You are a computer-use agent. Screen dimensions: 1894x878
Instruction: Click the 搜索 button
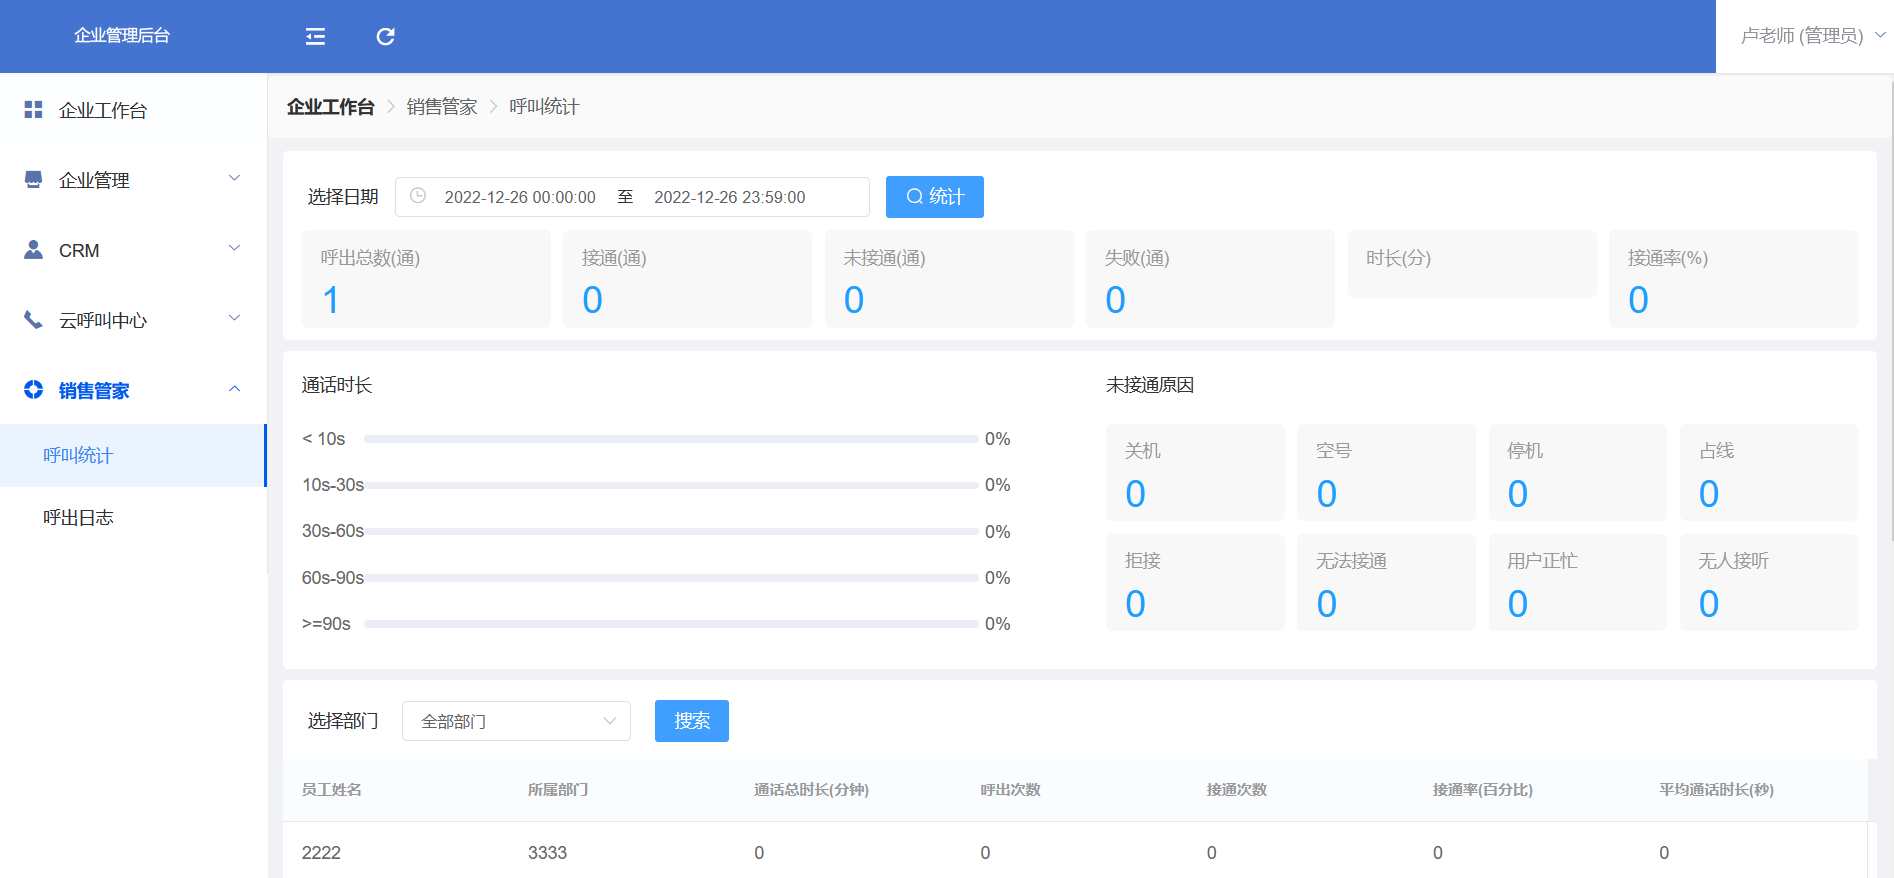[692, 721]
